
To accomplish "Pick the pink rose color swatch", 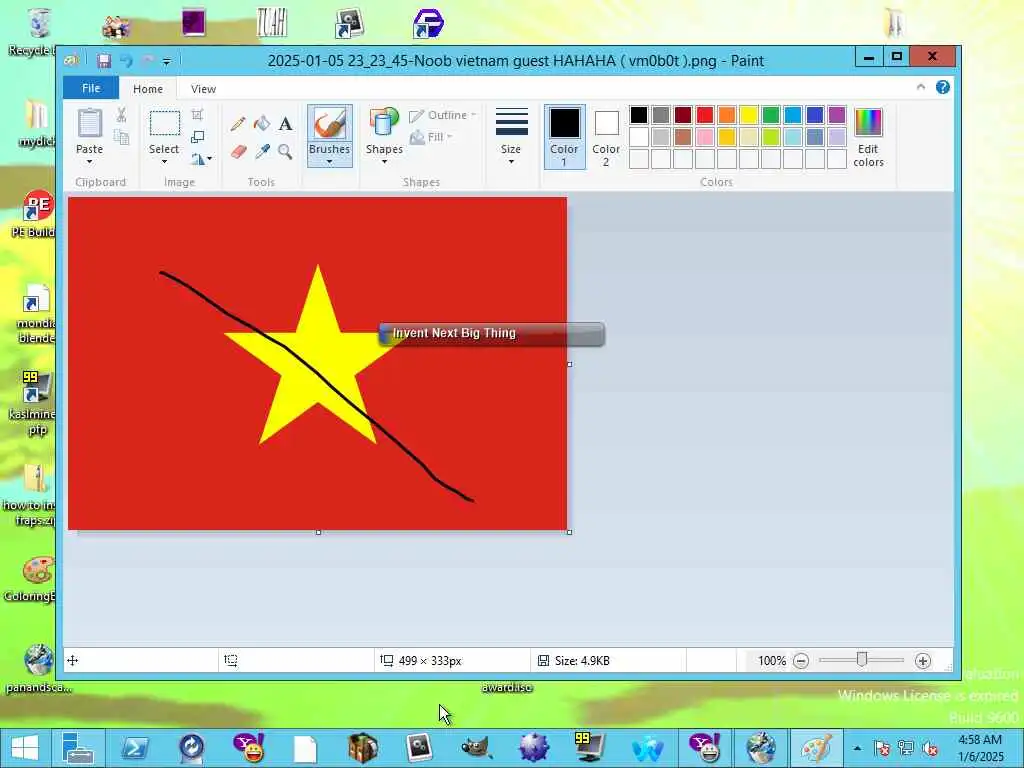I will coord(705,137).
